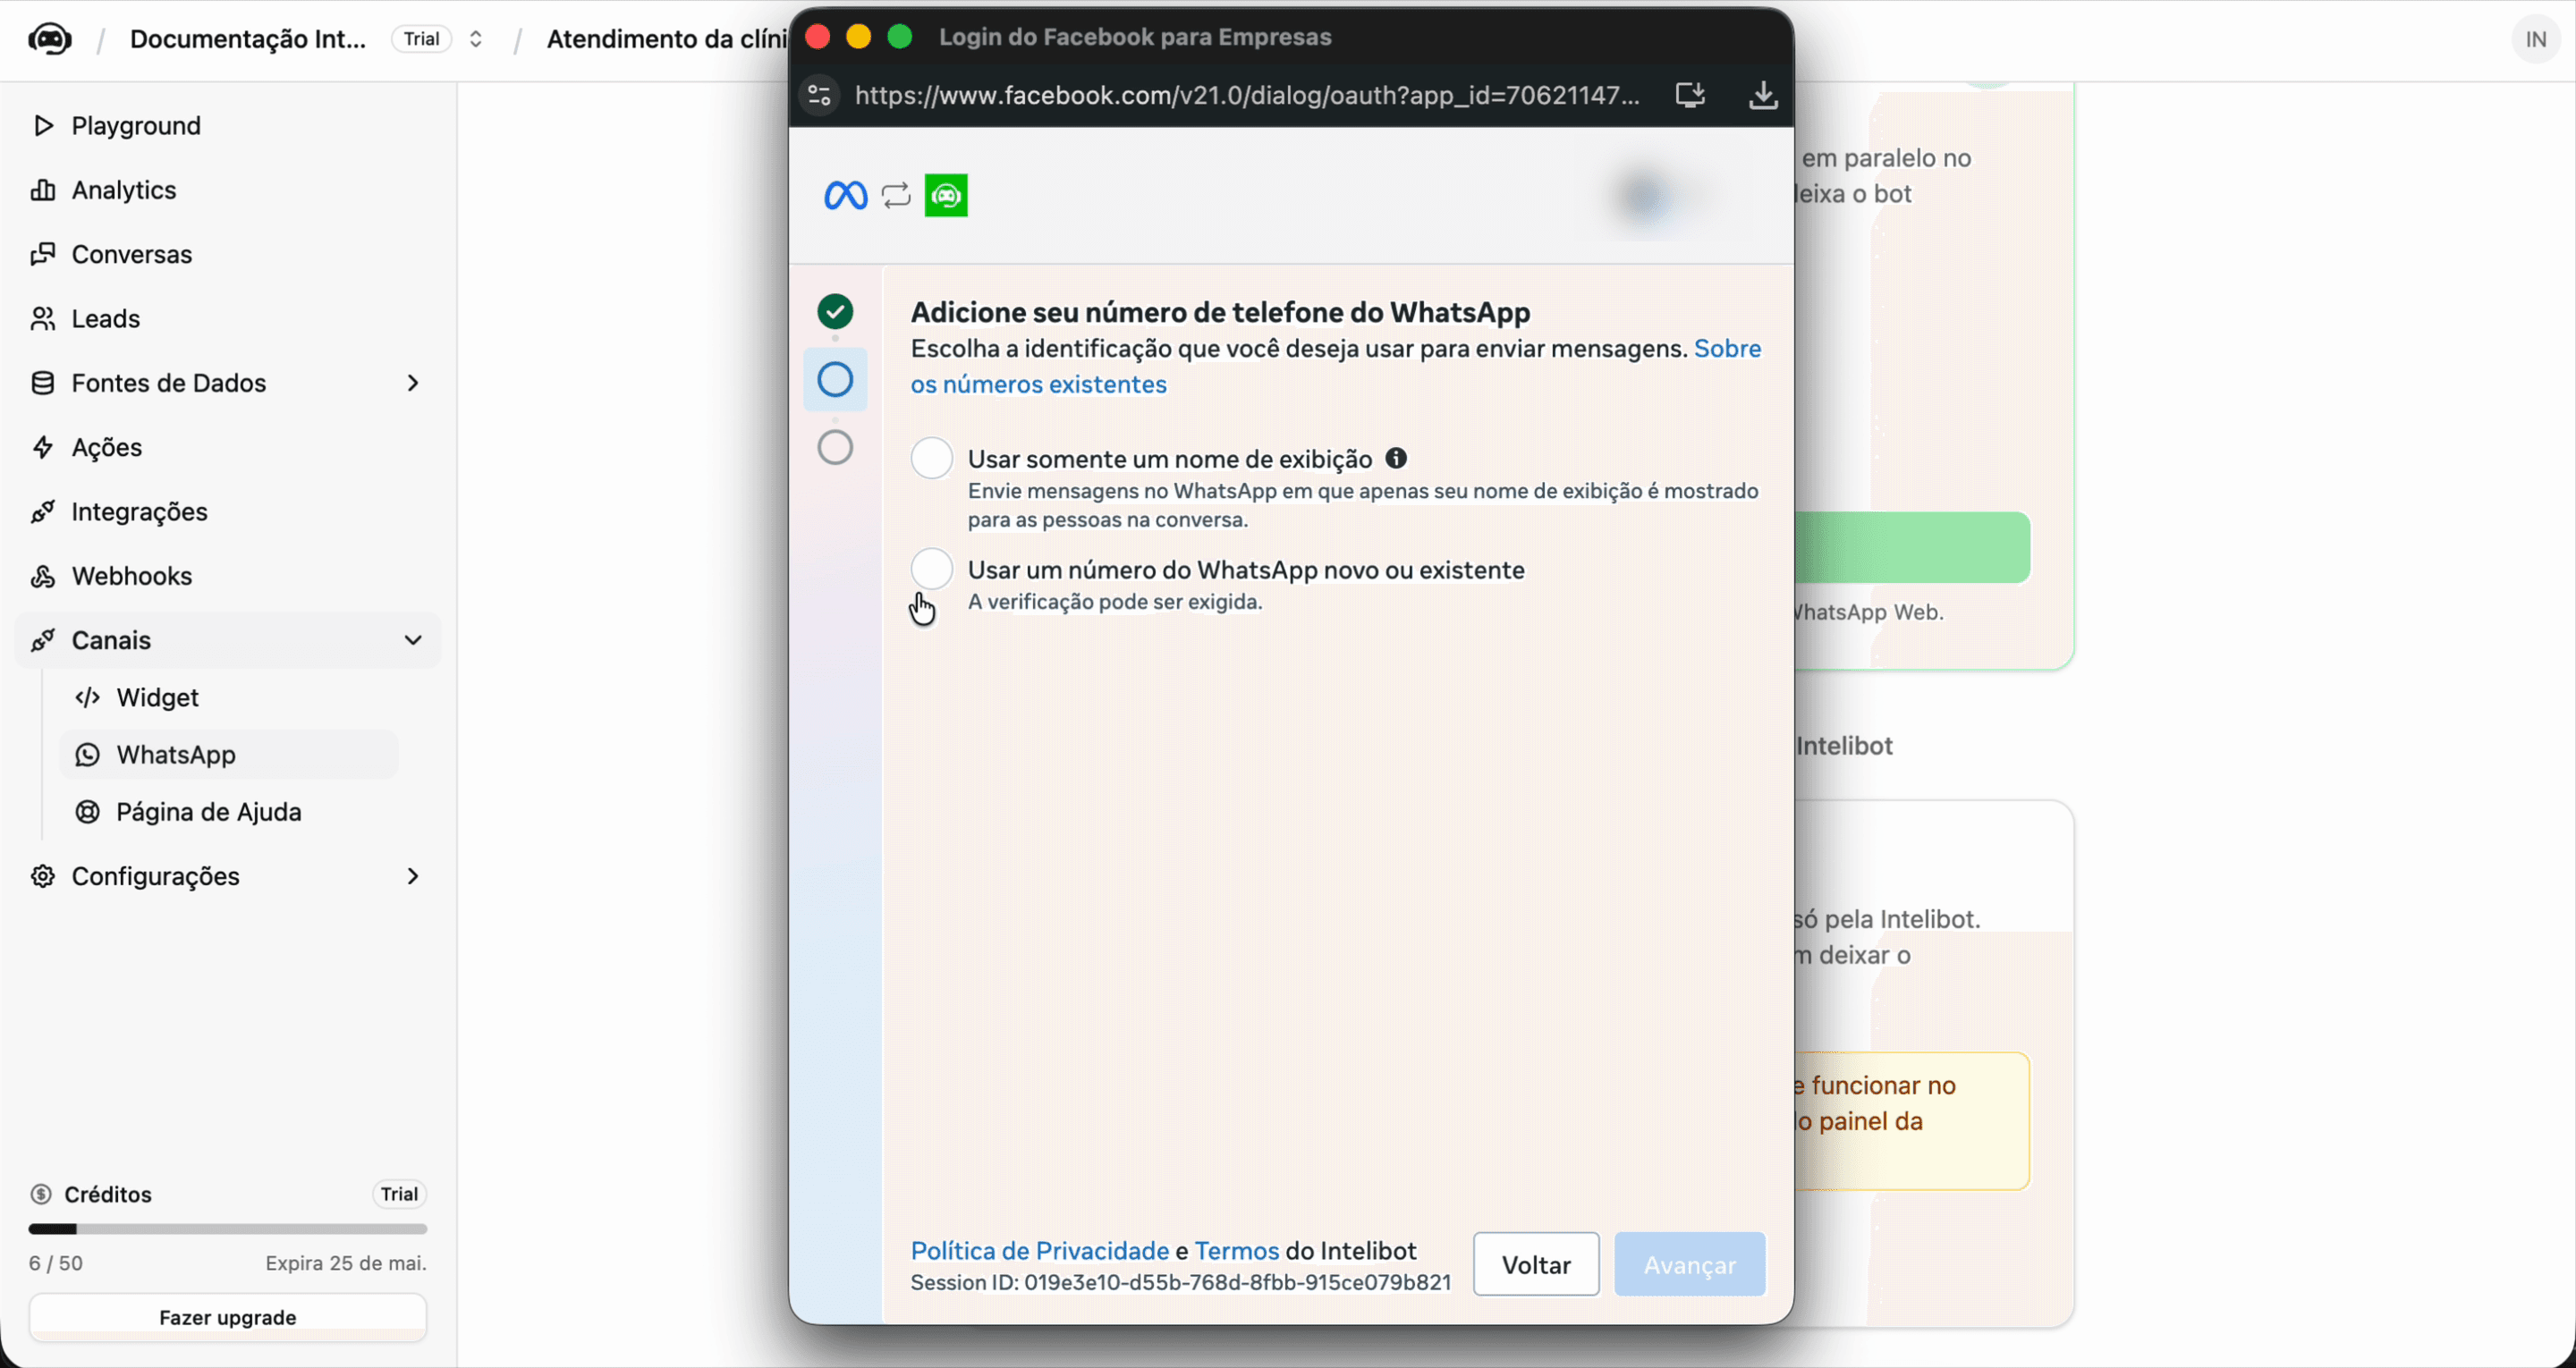Open the Termos link in the dialog footer

tap(1236, 1251)
